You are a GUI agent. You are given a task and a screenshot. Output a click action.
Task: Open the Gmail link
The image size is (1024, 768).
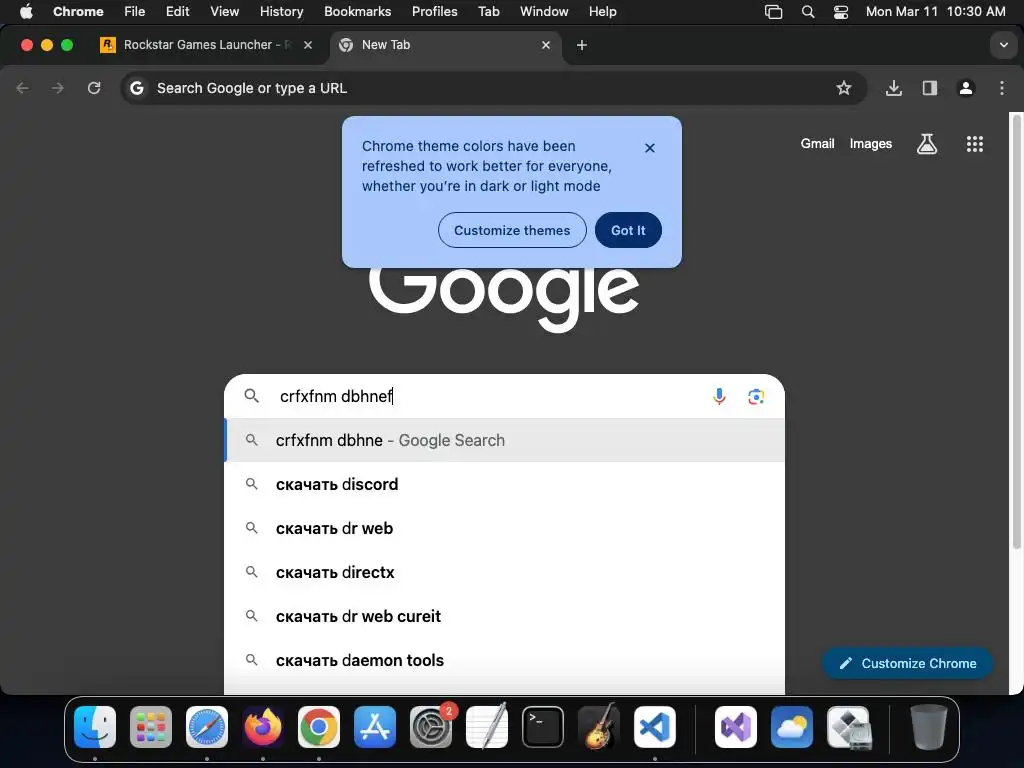coord(818,144)
